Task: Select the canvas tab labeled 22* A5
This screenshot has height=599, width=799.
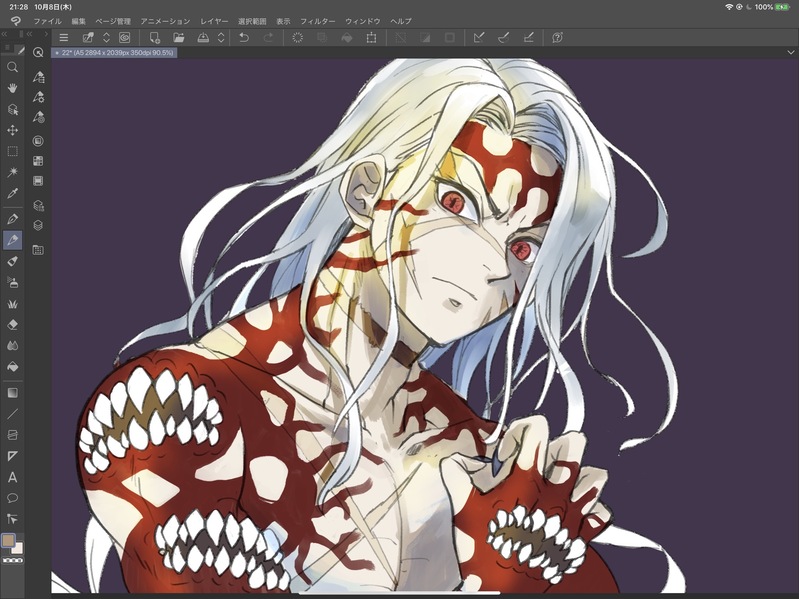Action: coord(114,52)
